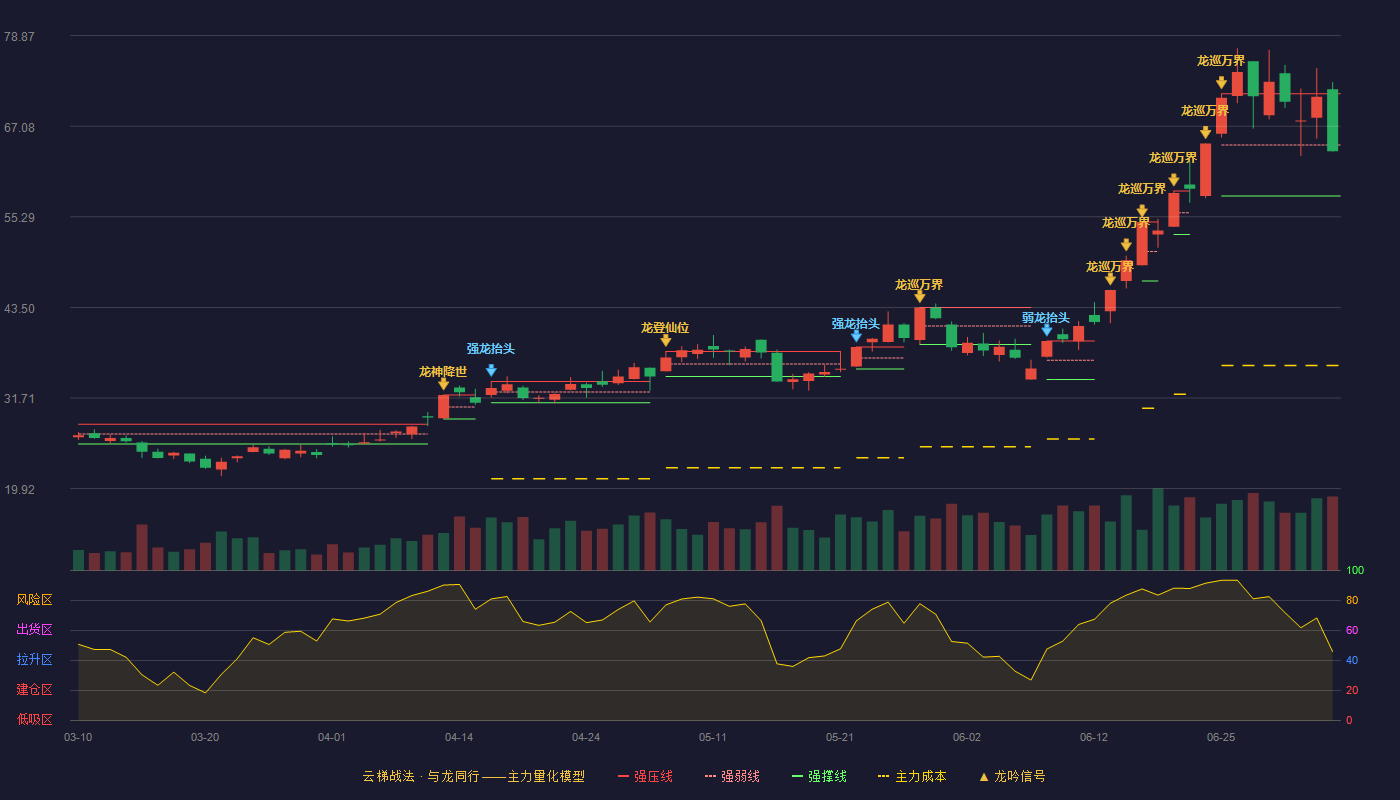Image resolution: width=1400 pixels, height=800 pixels.
Task: Toggle the 龙吟信号 legend series
Action: click(x=1012, y=776)
